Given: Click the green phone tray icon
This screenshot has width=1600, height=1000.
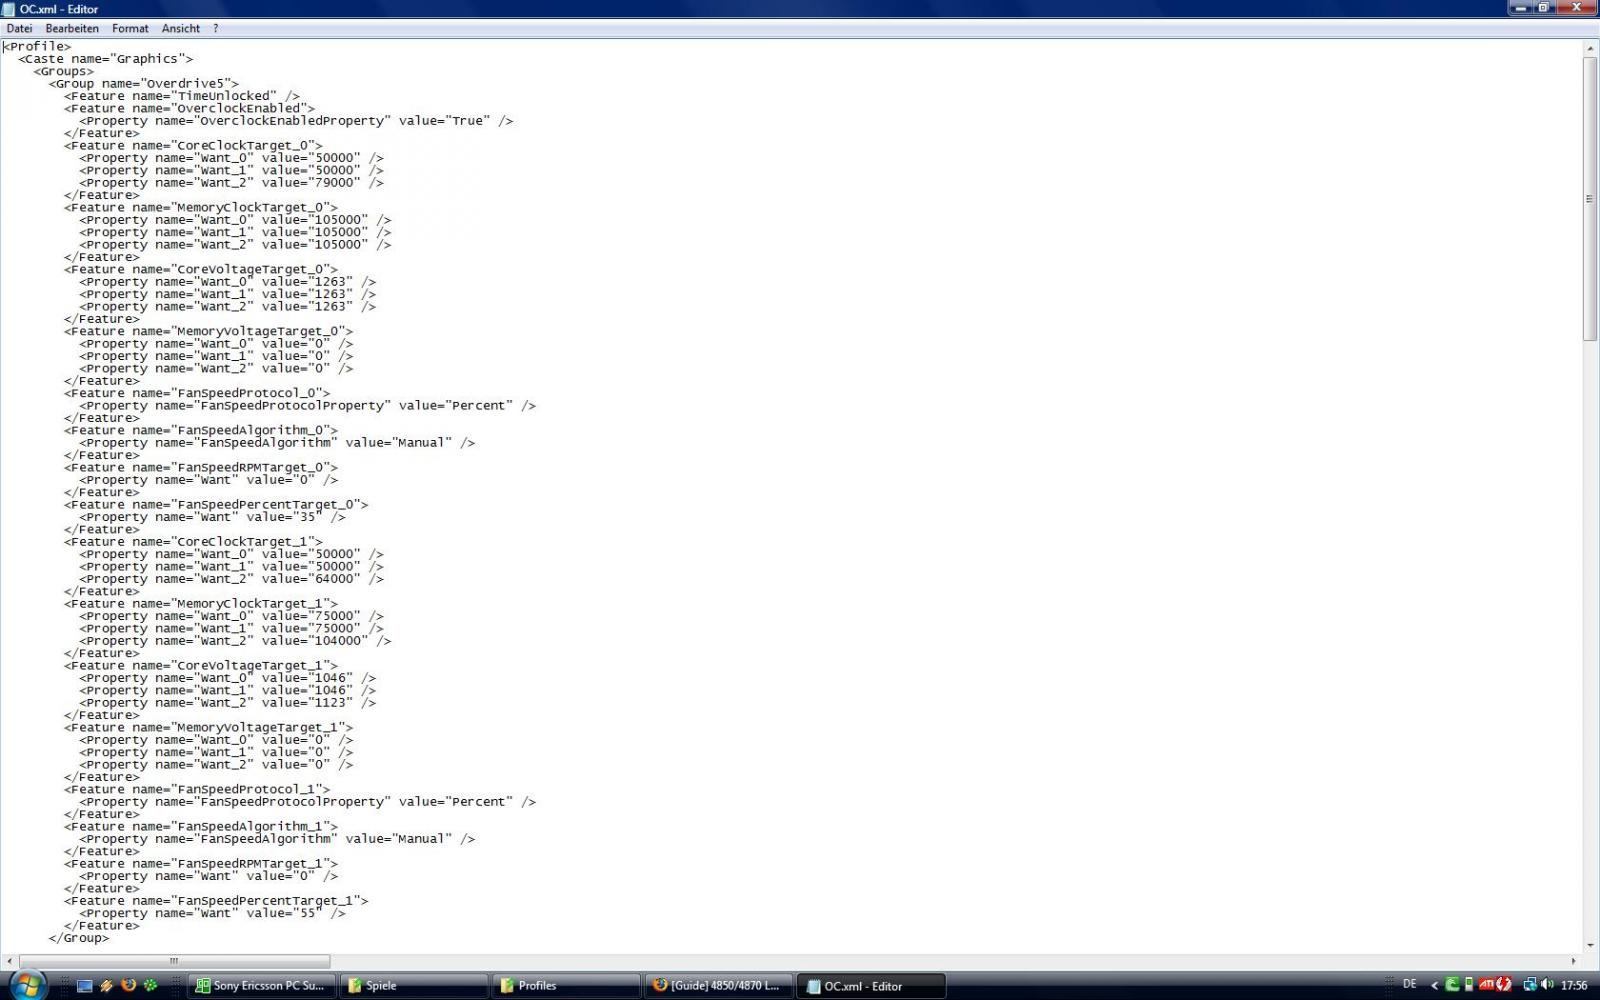Looking at the screenshot, I should click(x=1451, y=985).
